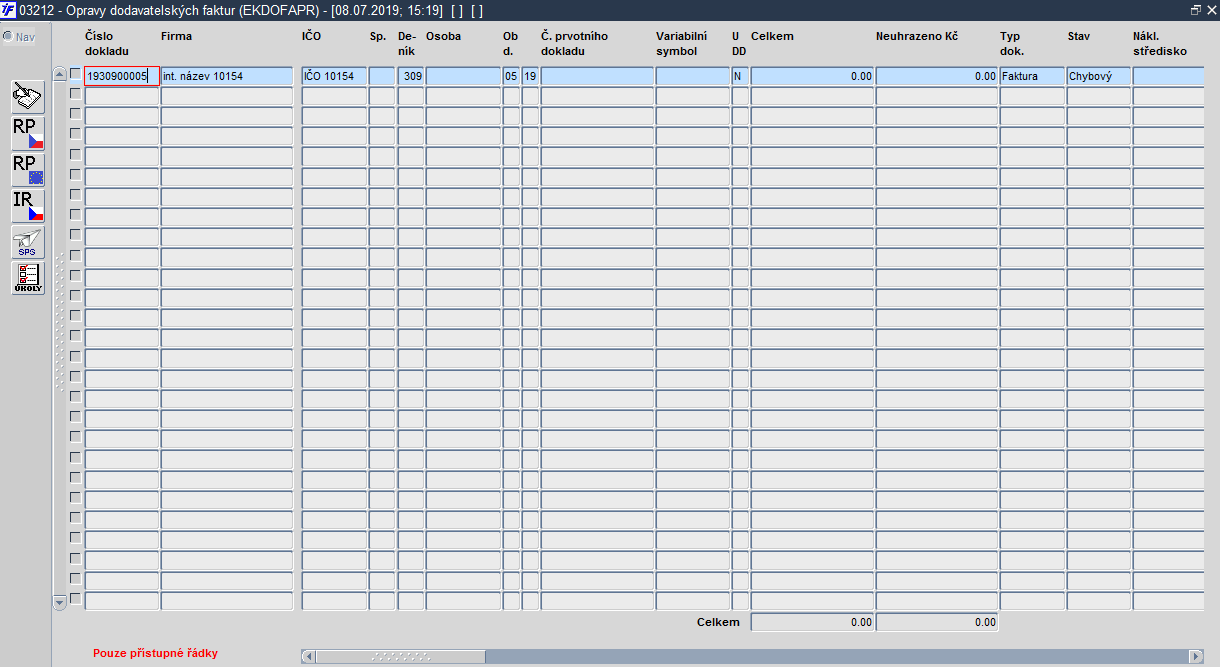Click Typ dok. field 'Faktura'

pos(1032,76)
